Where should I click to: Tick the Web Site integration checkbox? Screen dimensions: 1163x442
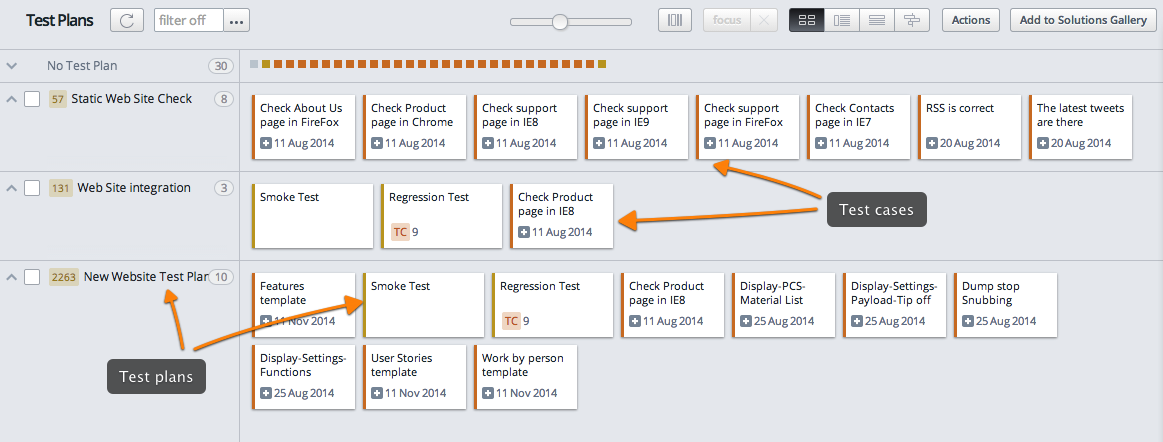[x=32, y=188]
